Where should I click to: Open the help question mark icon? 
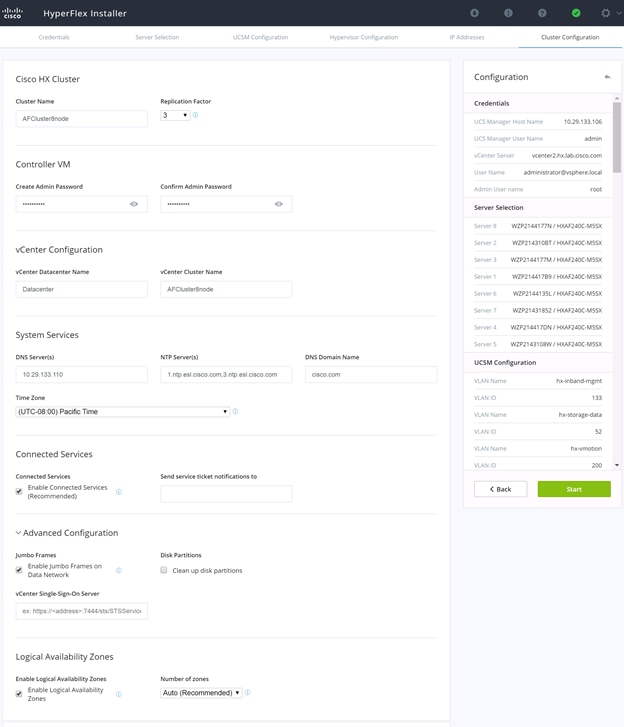(x=542, y=13)
